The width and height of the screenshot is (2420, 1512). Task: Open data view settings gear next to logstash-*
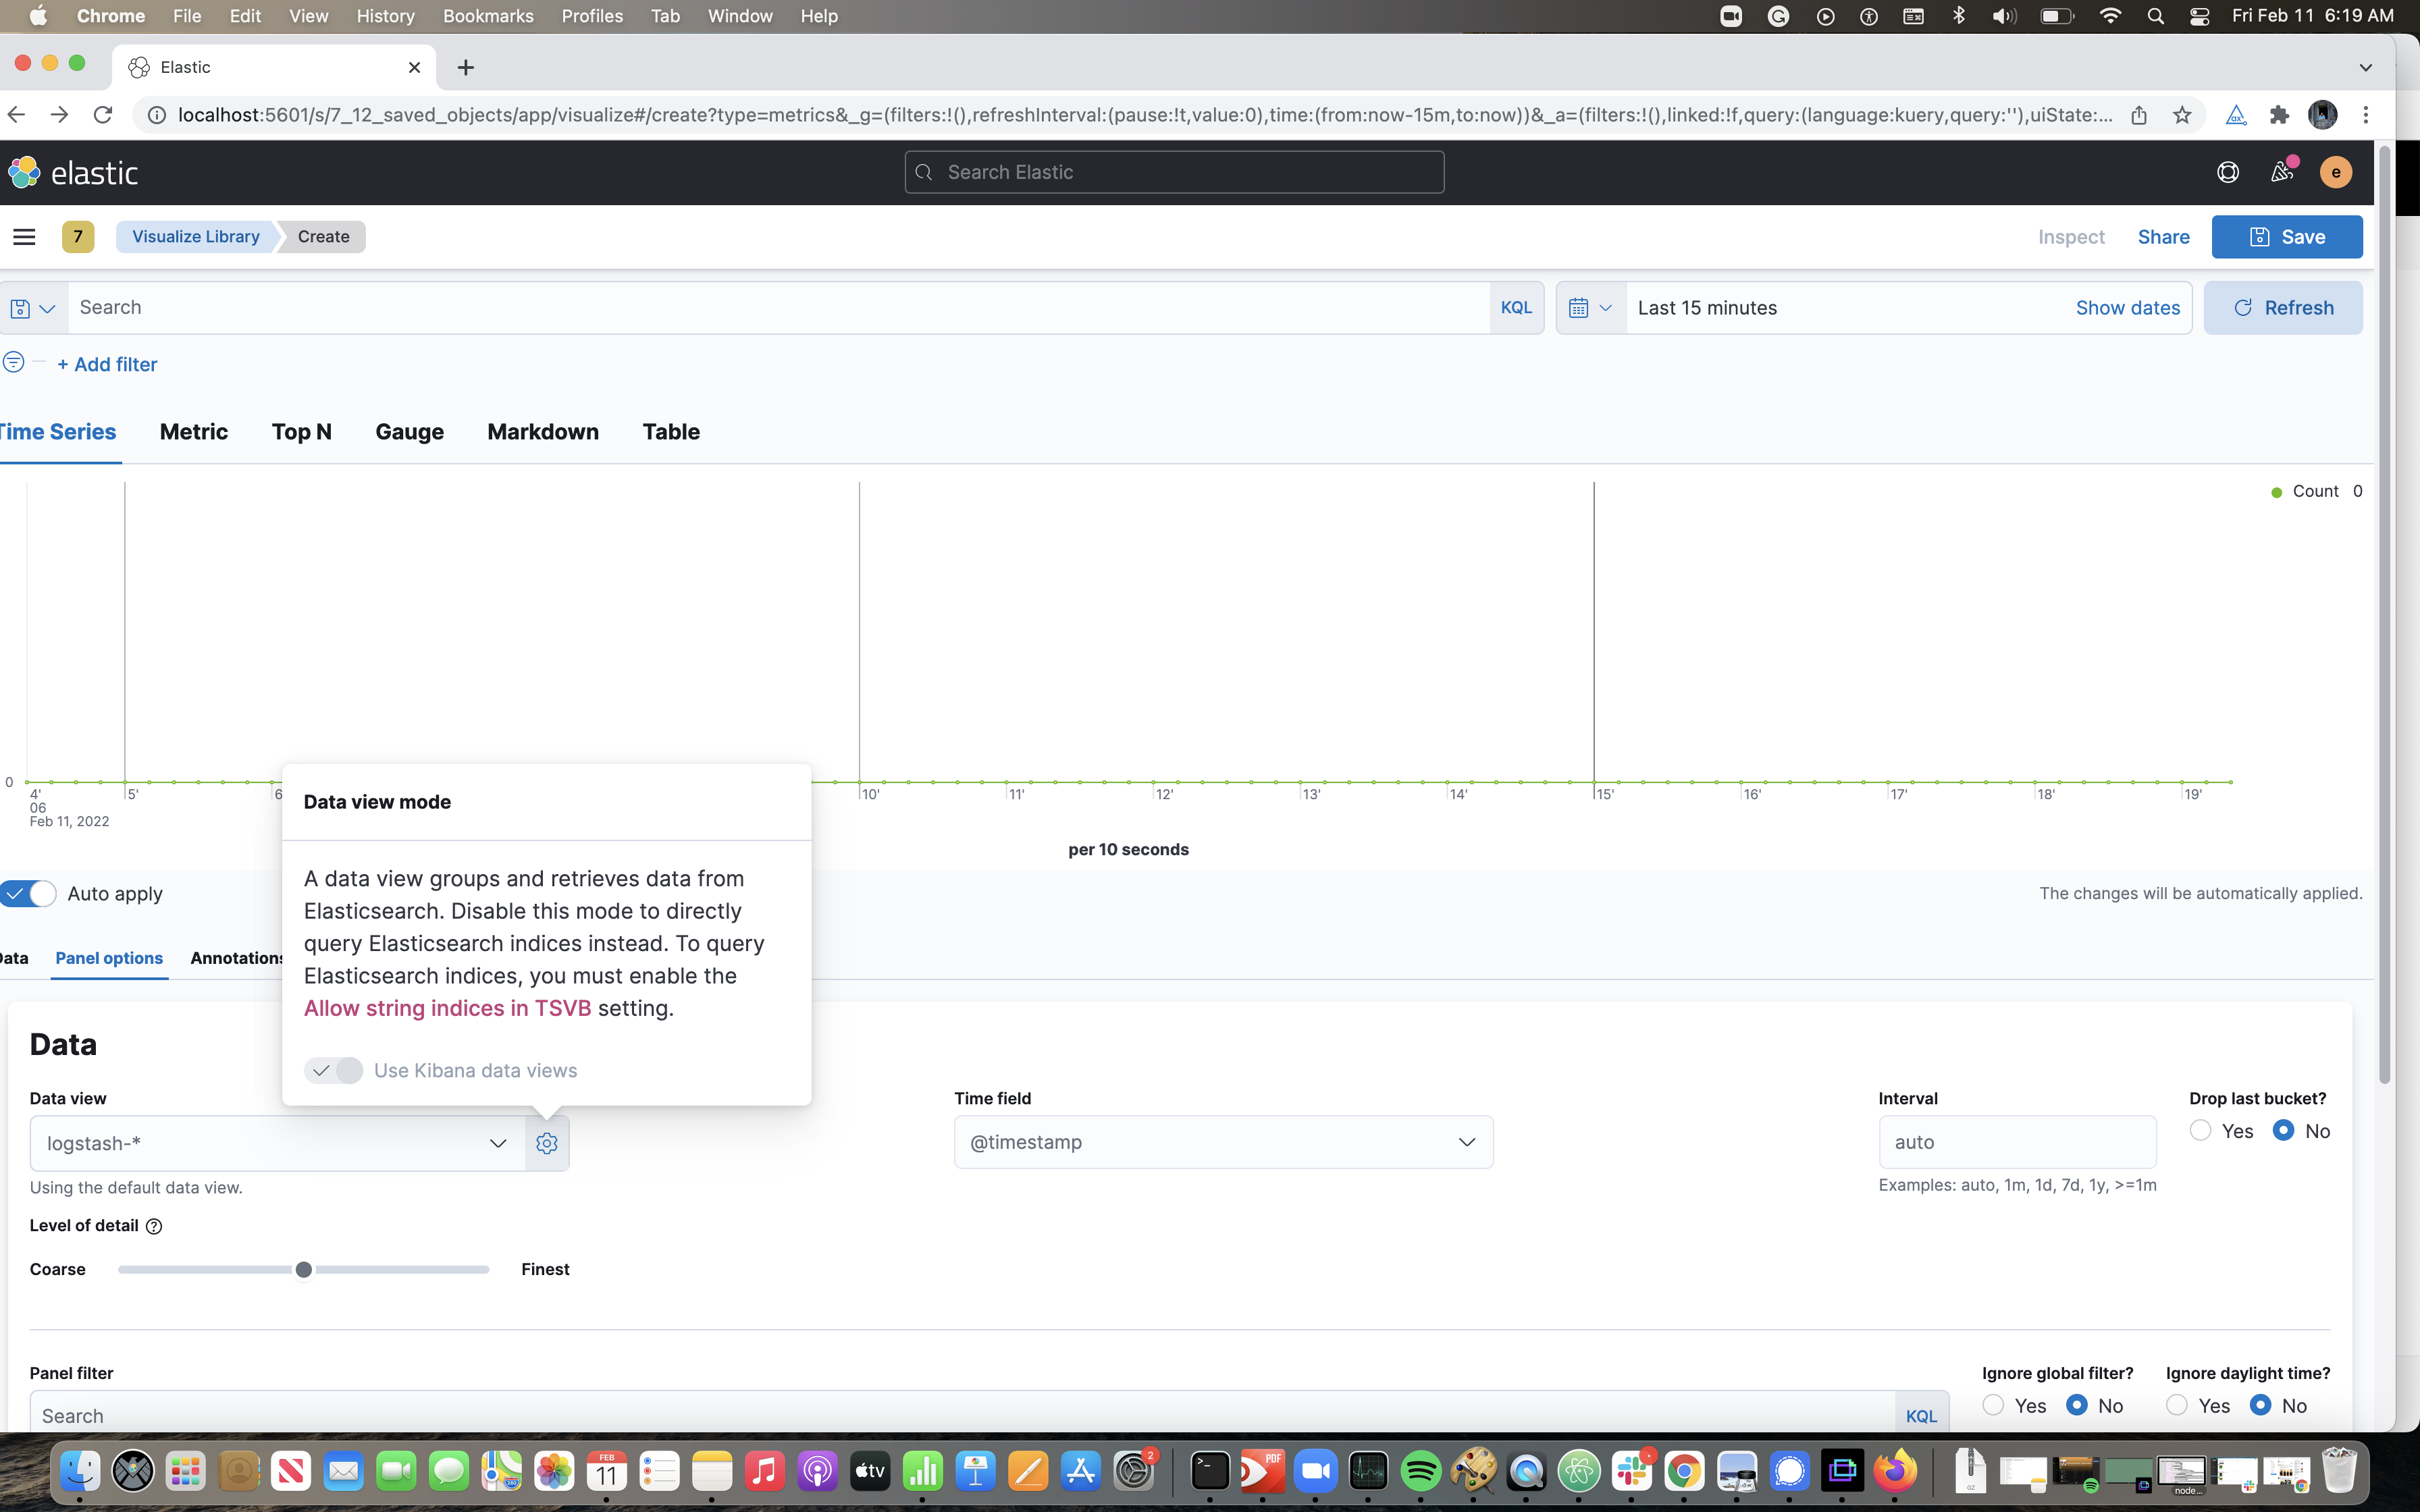pos(546,1142)
